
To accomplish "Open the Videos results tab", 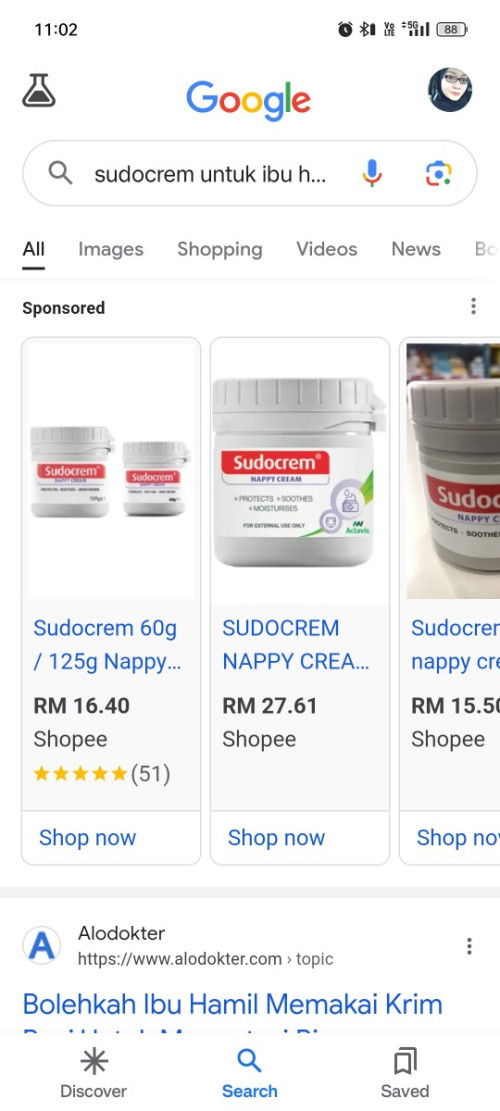I will pyautogui.click(x=326, y=249).
